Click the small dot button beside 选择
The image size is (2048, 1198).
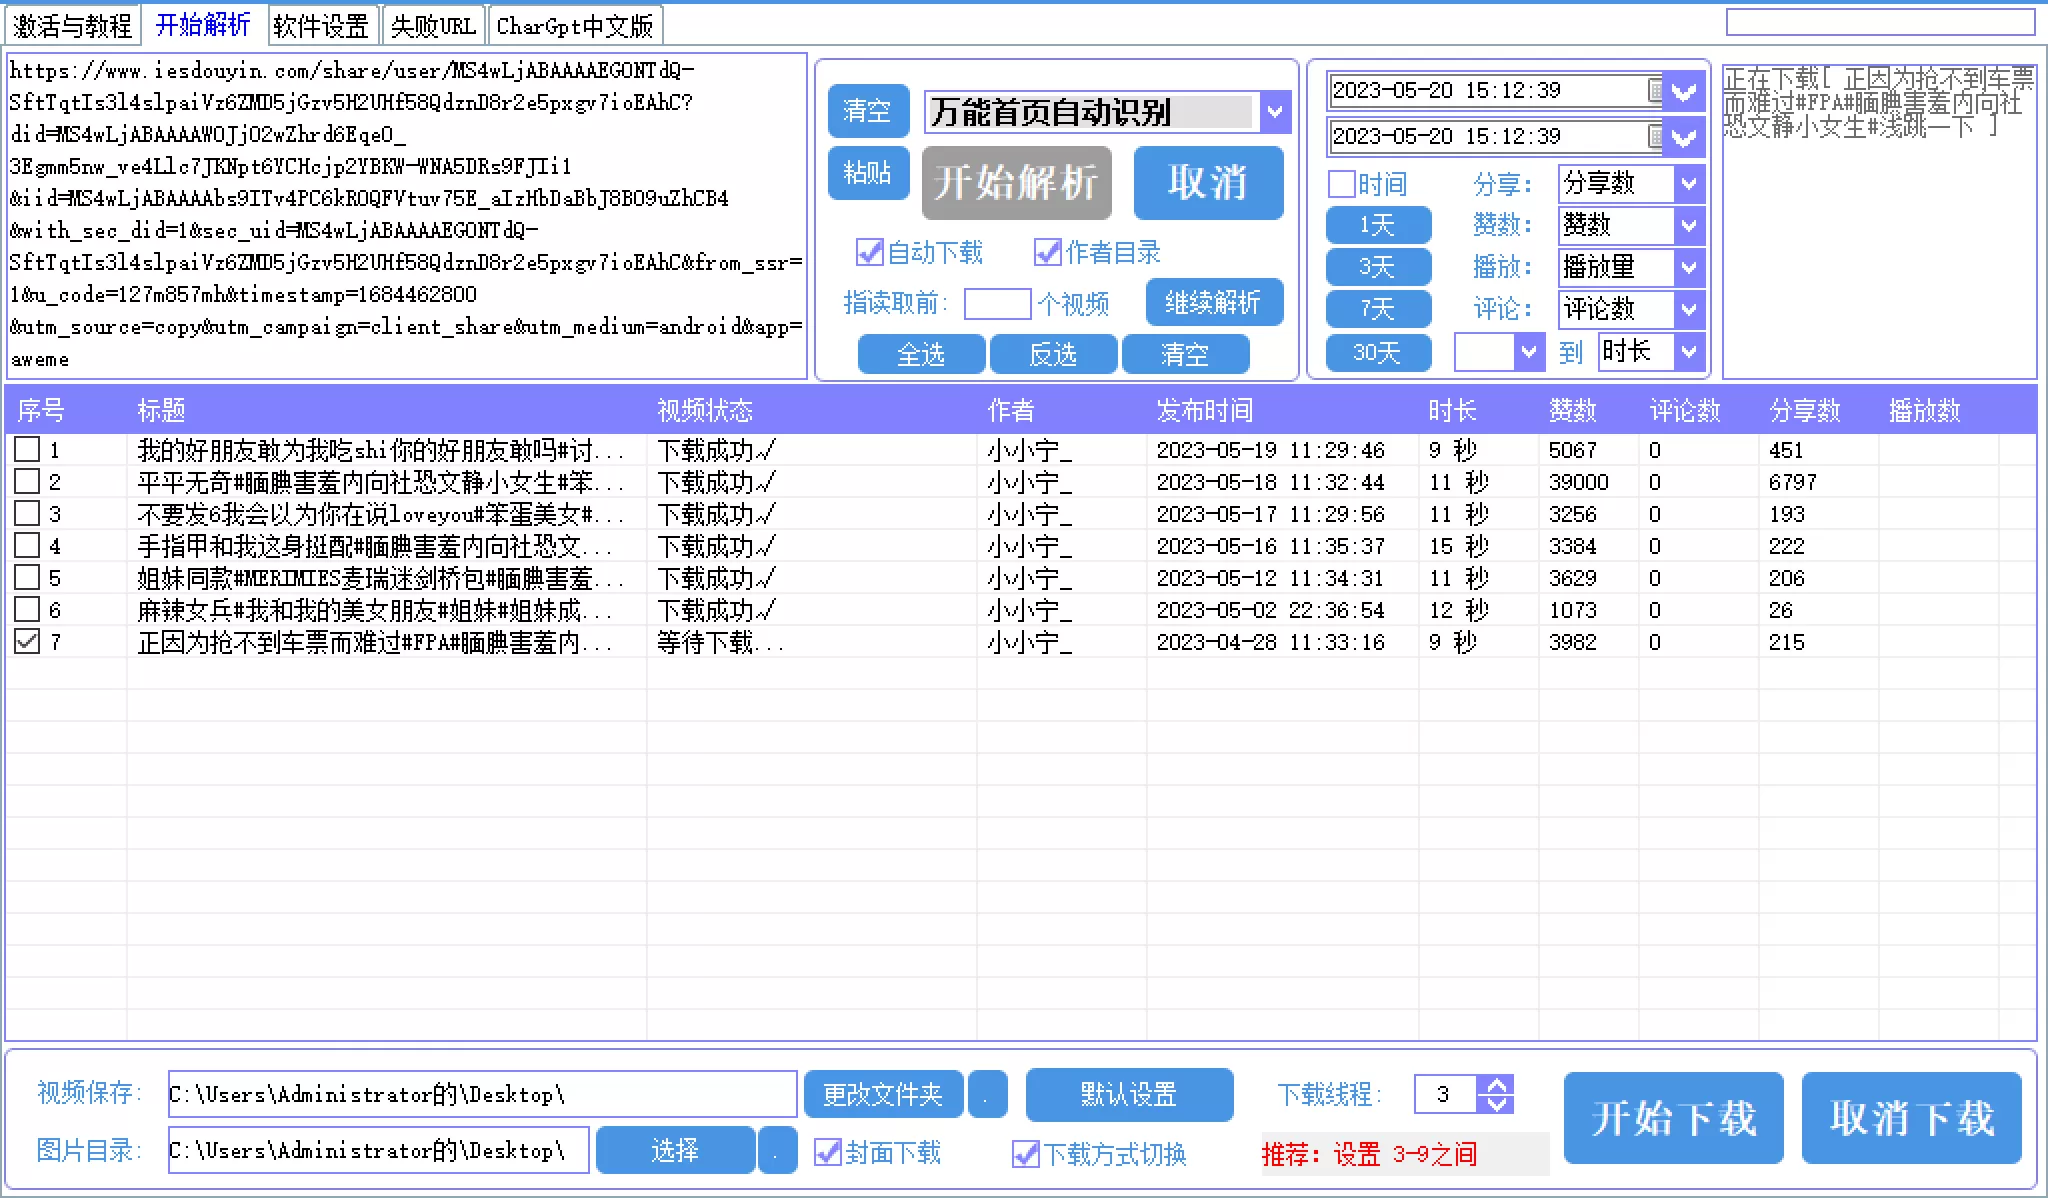point(777,1150)
